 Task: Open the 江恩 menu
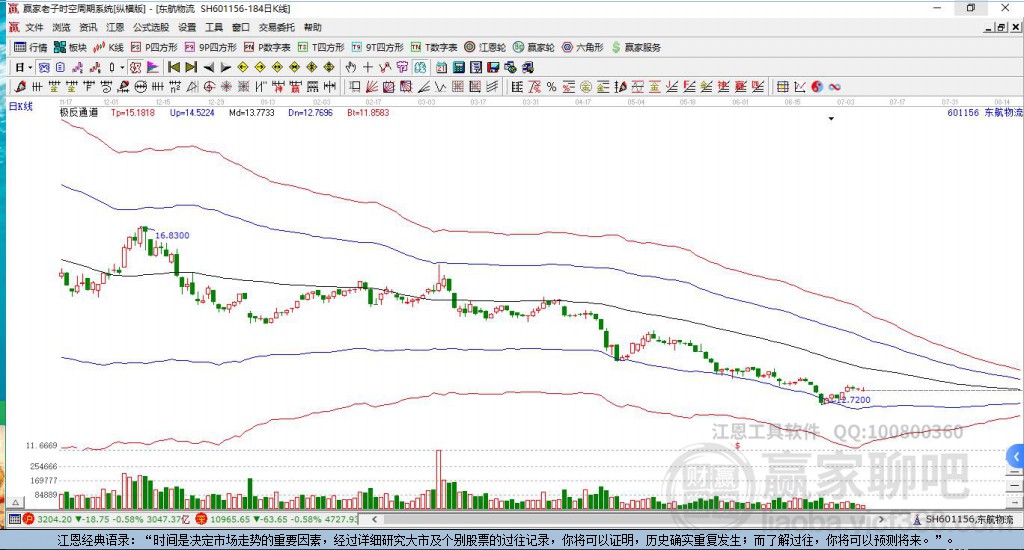115,27
